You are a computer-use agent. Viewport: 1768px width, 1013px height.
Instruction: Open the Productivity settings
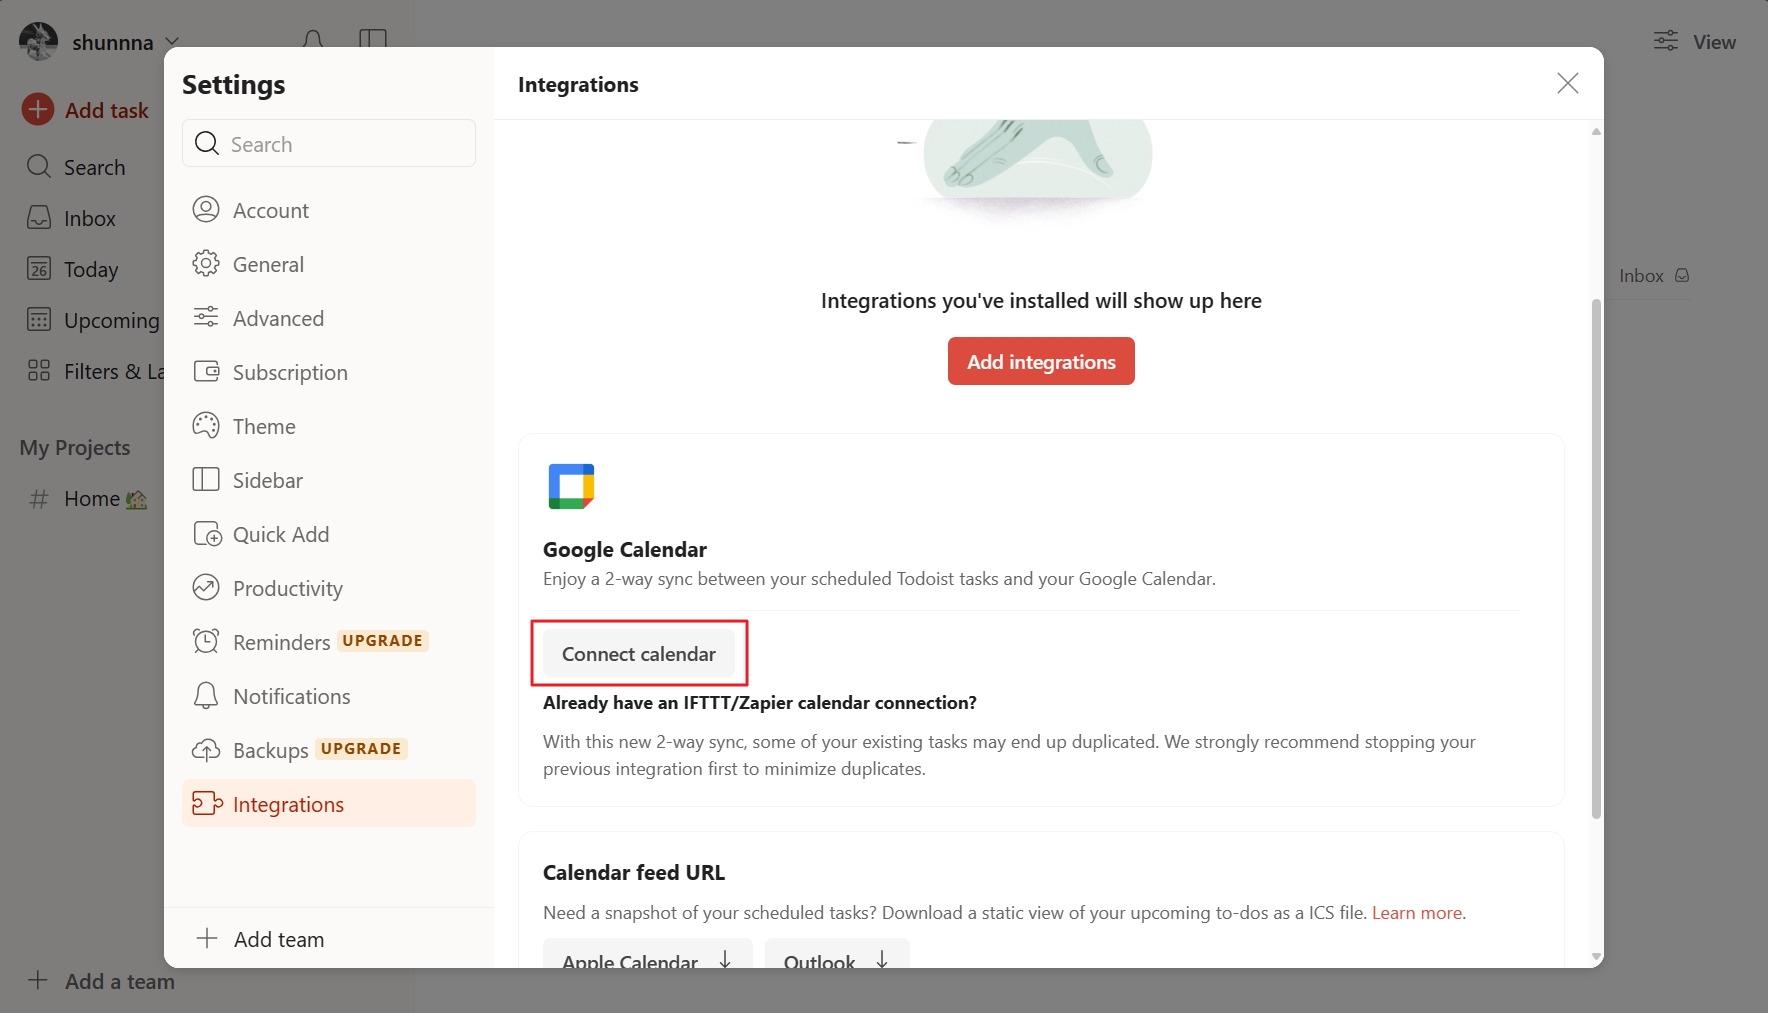click(328, 588)
